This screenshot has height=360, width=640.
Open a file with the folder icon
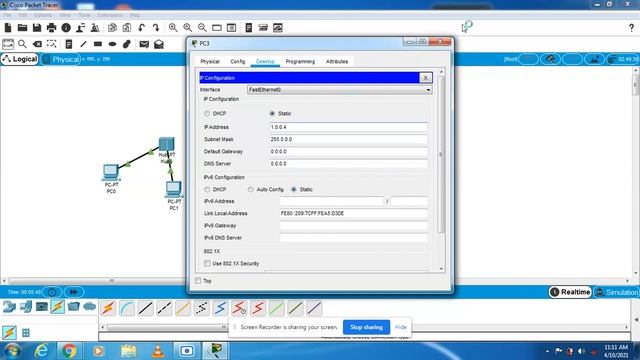click(22, 28)
